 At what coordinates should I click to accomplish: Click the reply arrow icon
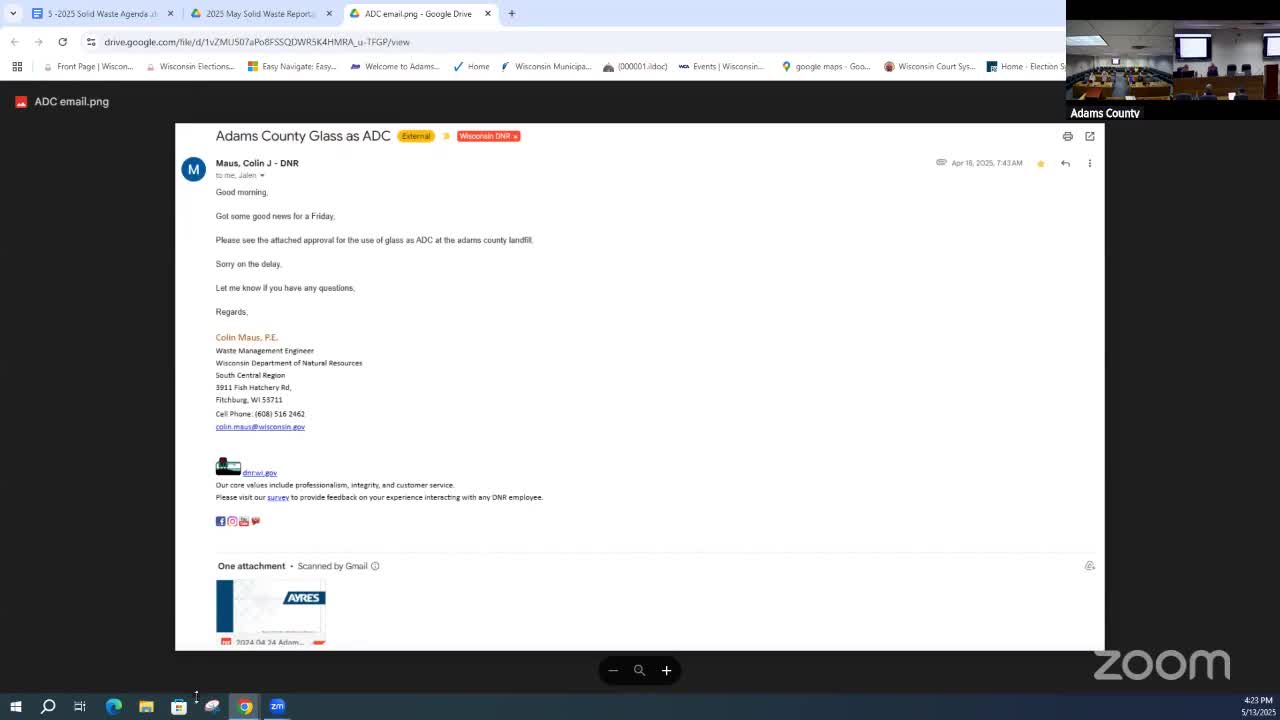(x=1065, y=163)
